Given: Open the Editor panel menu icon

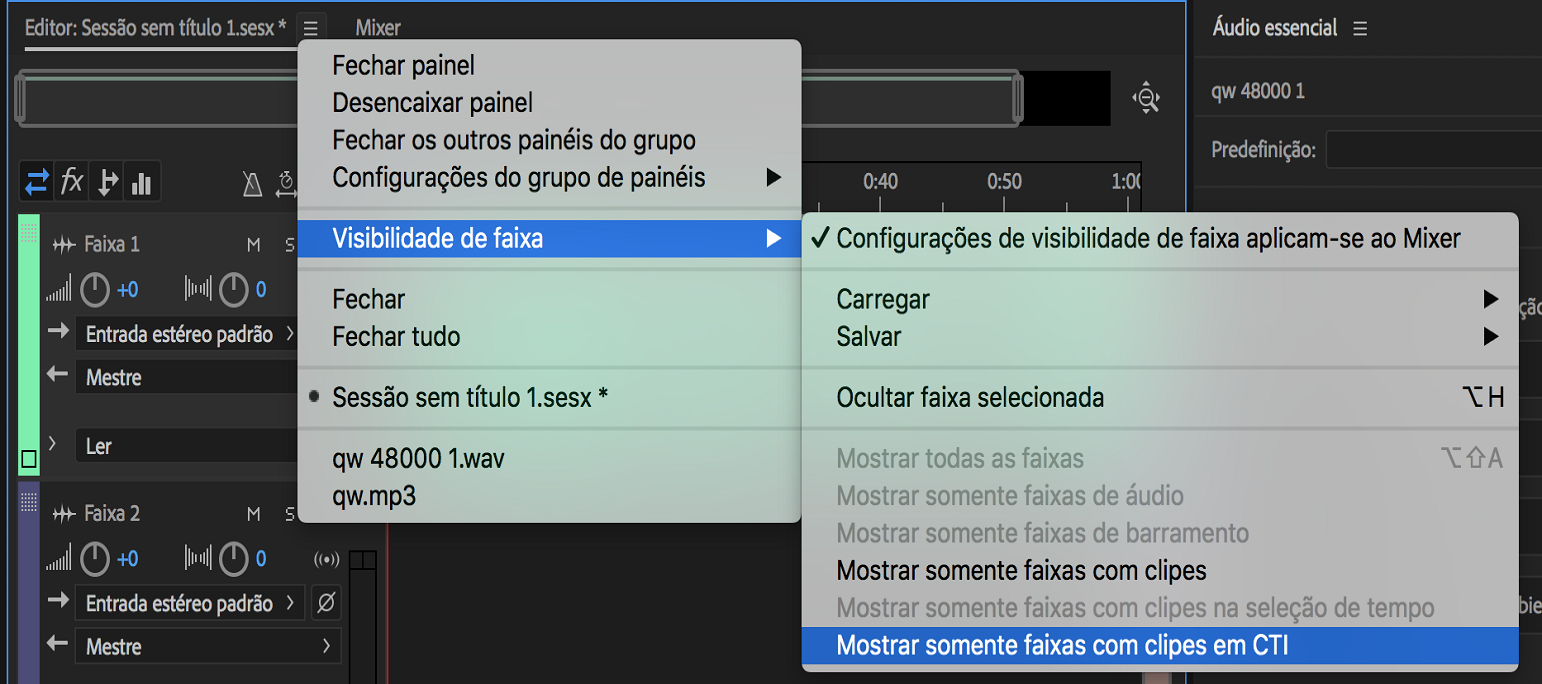Looking at the screenshot, I should tap(311, 28).
